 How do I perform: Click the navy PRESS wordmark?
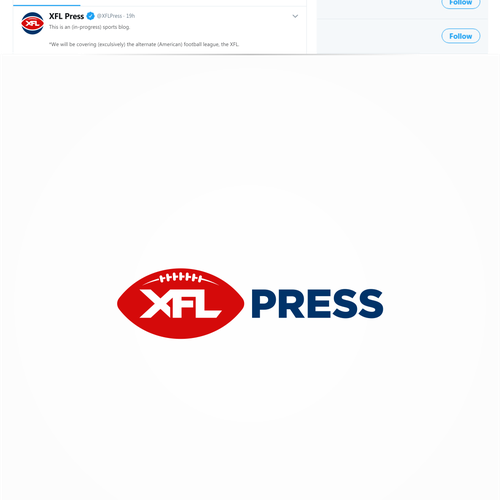coord(317,304)
